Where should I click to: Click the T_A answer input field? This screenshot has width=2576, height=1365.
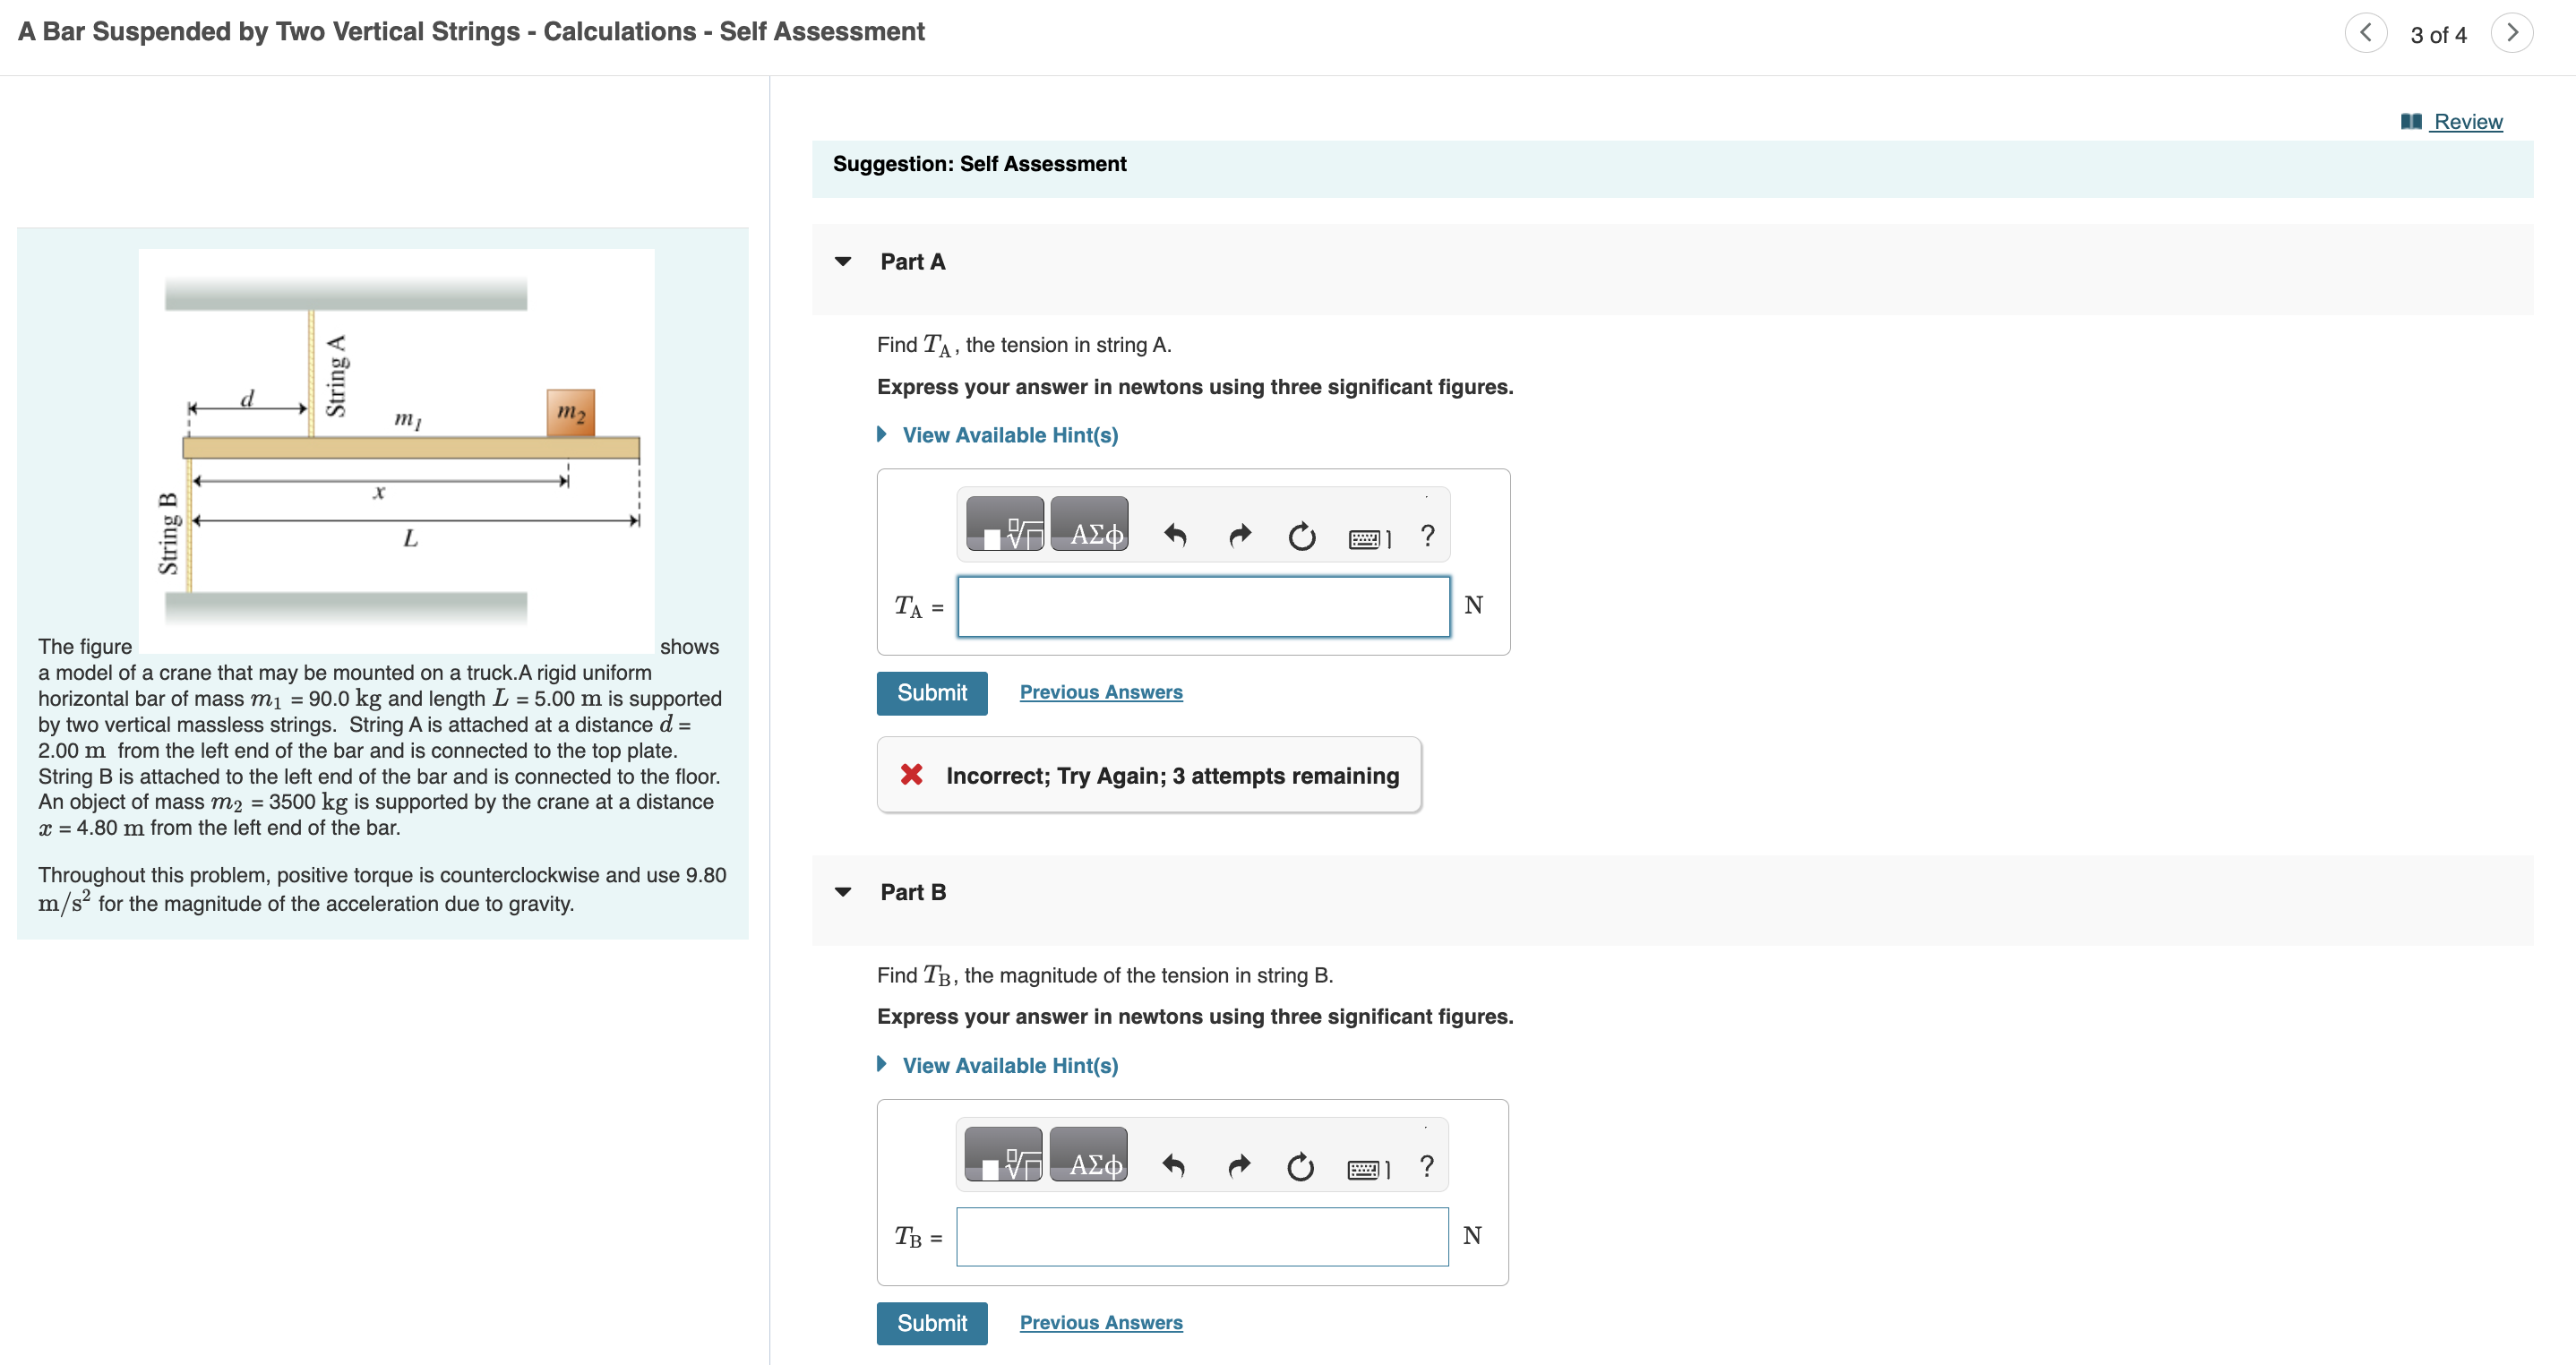click(x=1203, y=607)
